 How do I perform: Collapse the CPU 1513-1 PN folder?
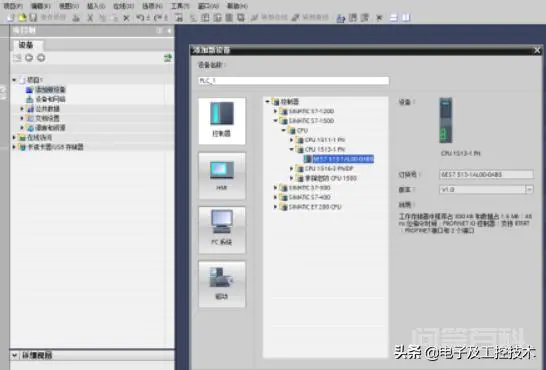292,150
